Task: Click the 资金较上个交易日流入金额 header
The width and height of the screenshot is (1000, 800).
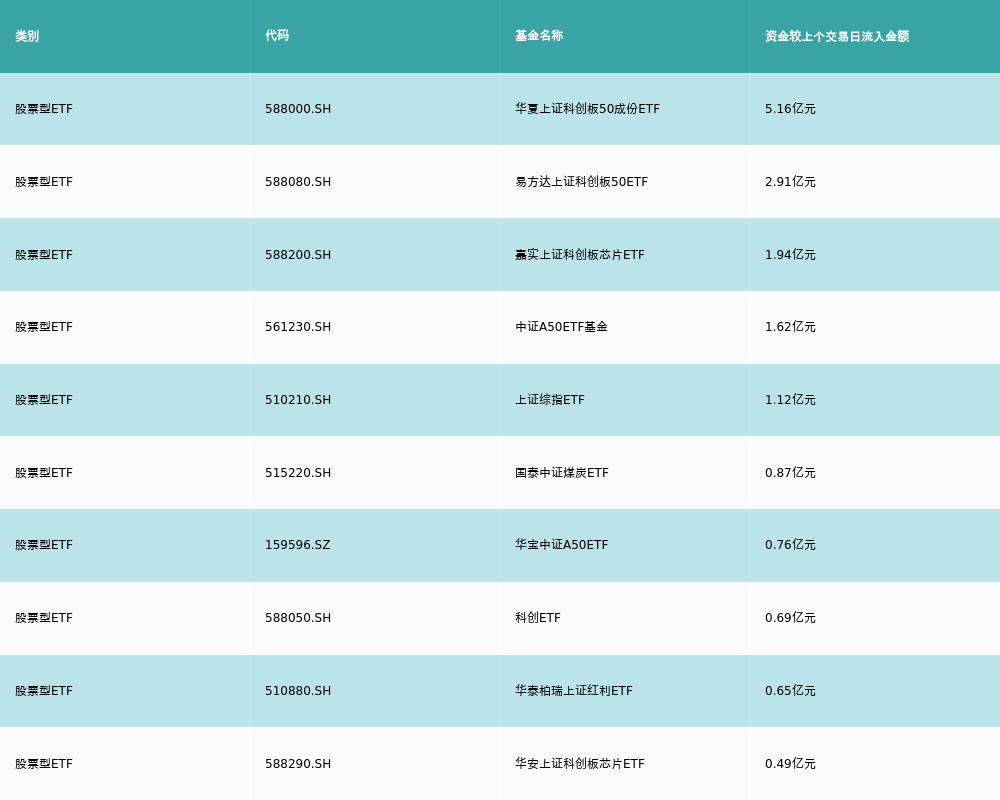Action: tap(837, 36)
